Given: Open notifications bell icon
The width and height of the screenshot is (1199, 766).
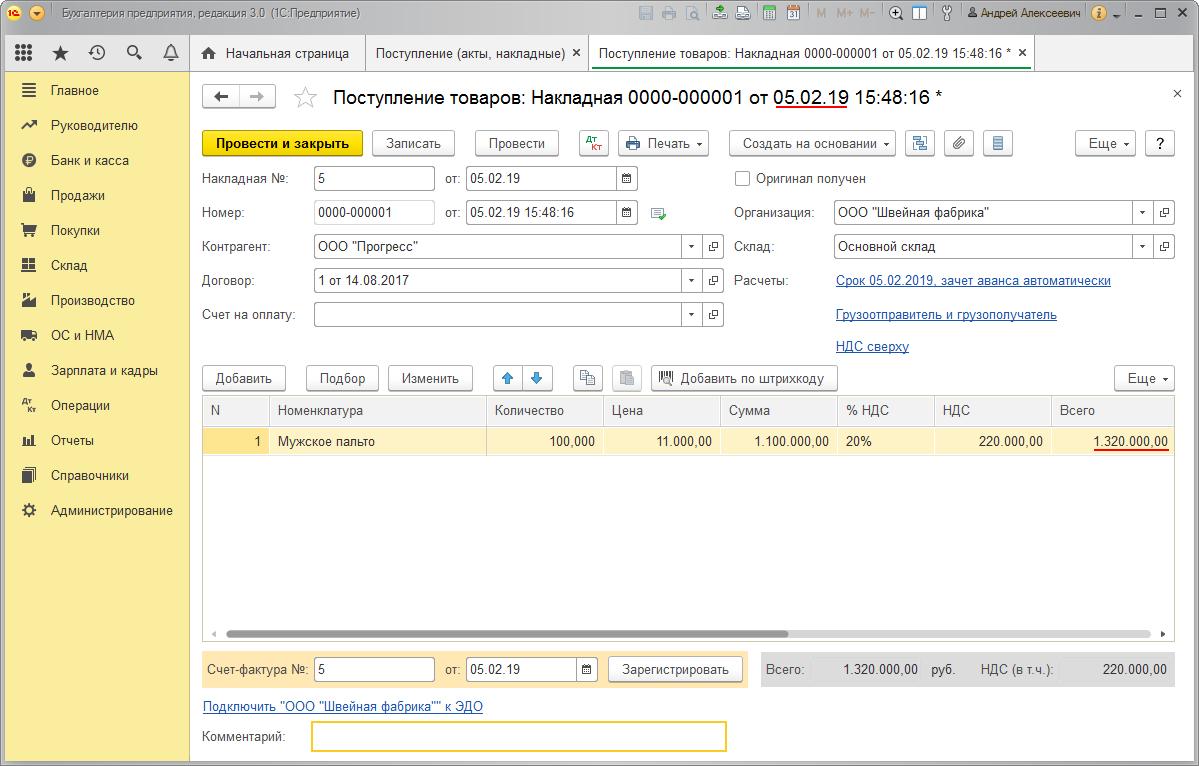Looking at the screenshot, I should coord(171,53).
